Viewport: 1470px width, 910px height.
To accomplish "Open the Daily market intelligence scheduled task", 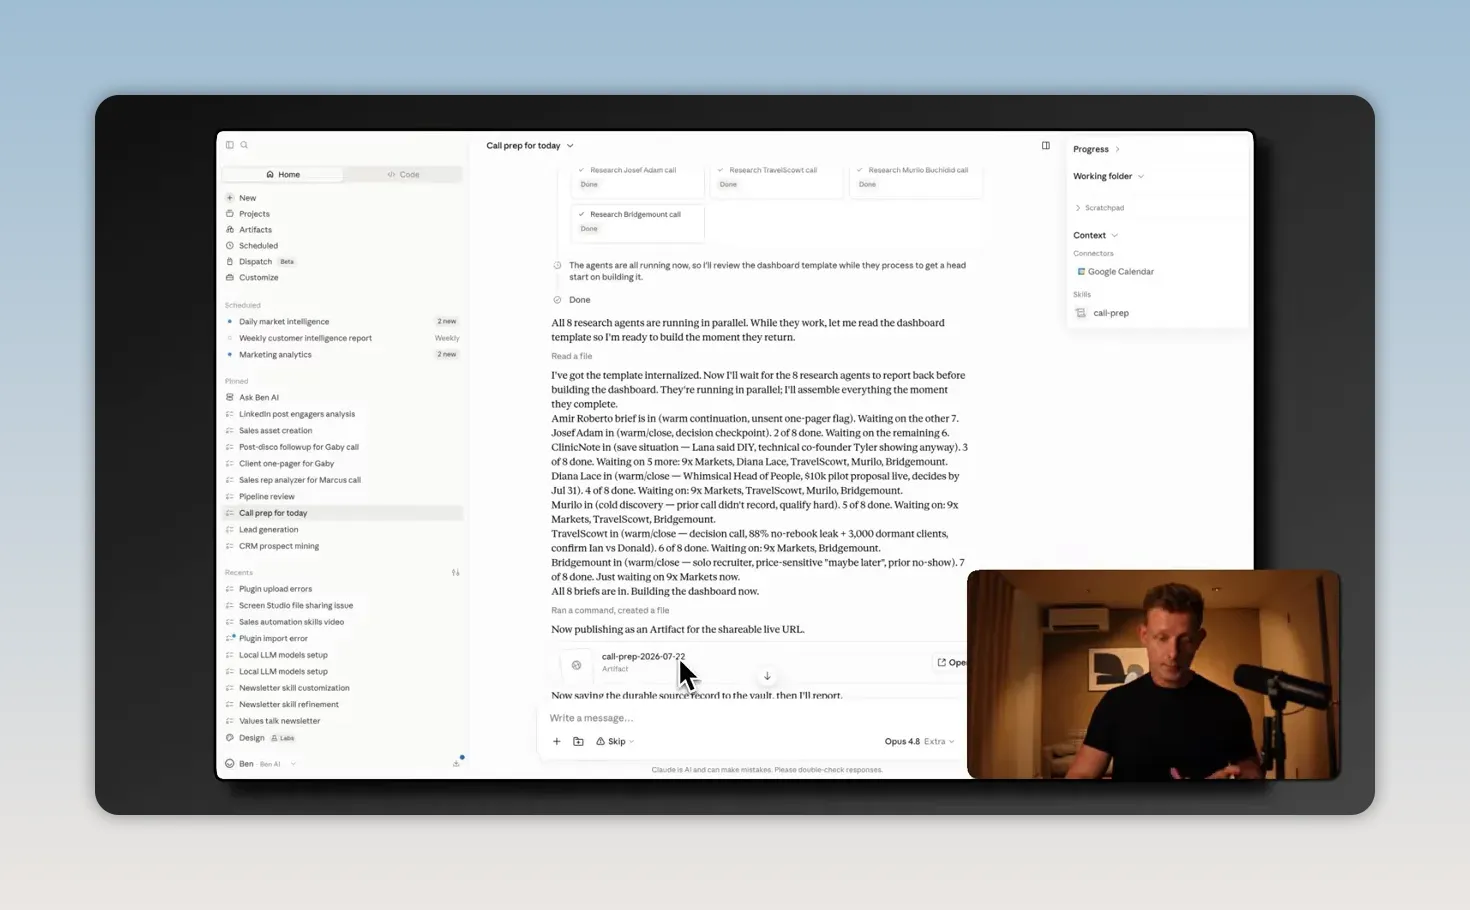I will click(x=342, y=322).
